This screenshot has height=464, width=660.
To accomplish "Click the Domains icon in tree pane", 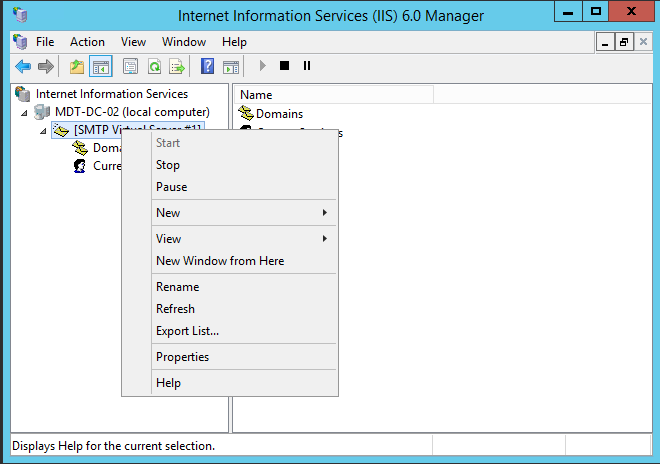I will [80, 148].
